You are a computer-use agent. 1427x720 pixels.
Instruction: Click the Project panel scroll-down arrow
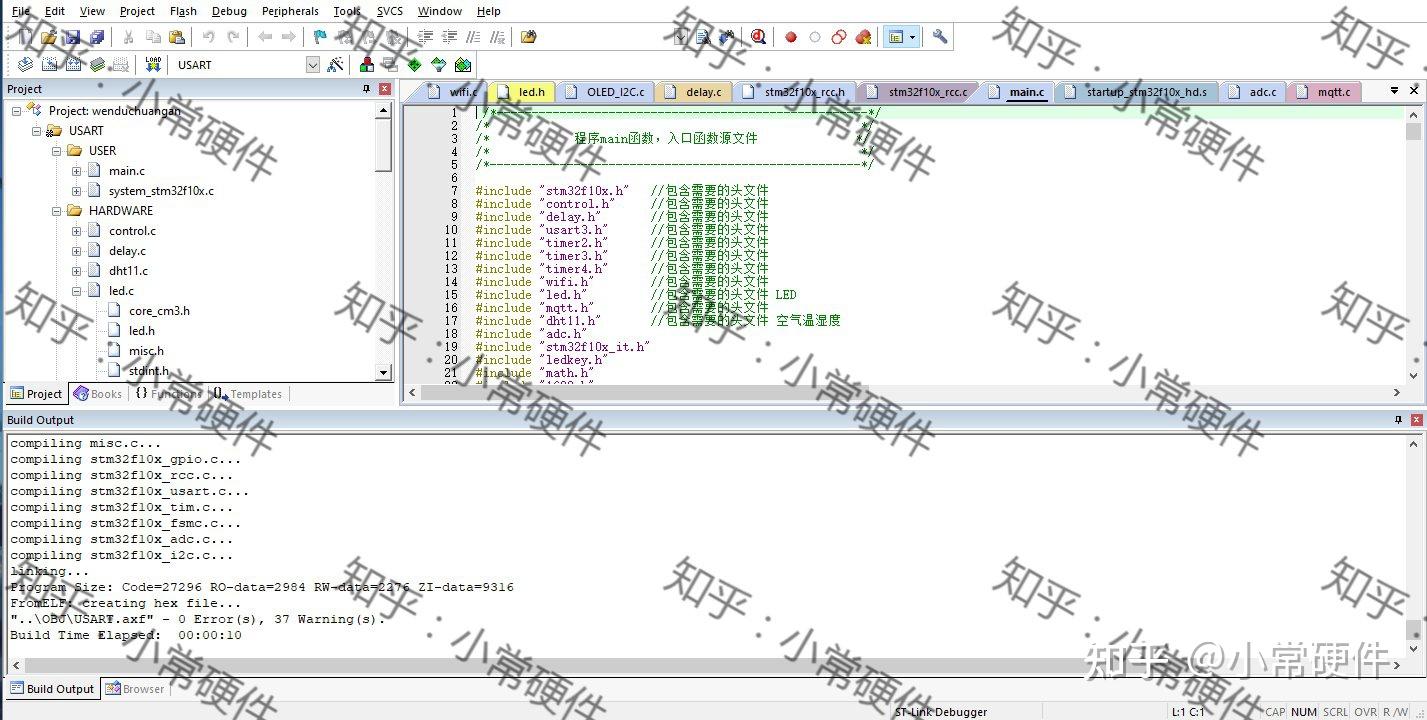point(383,372)
